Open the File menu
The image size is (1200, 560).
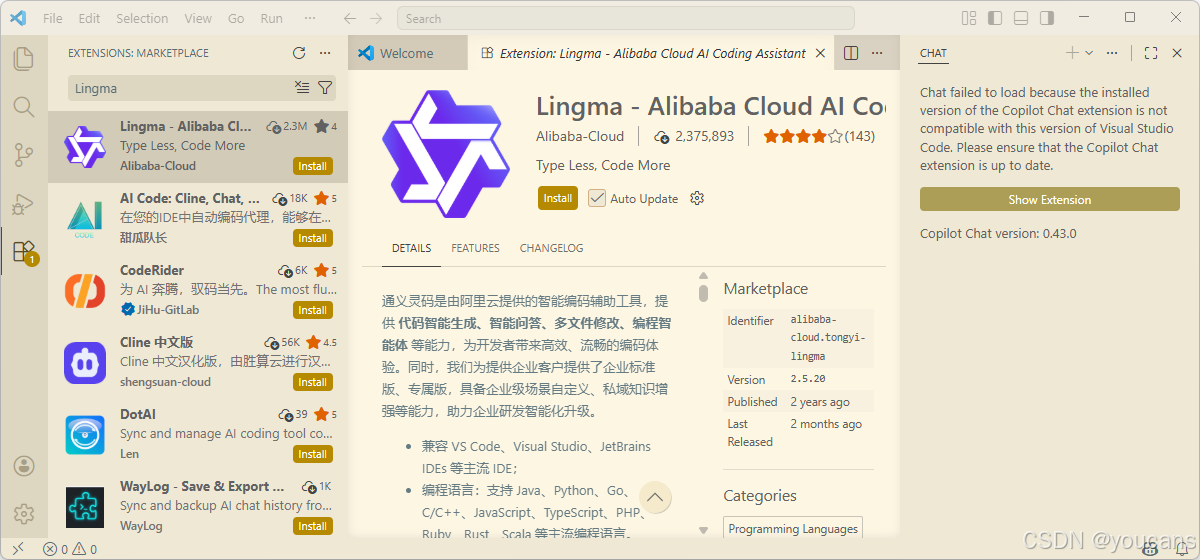(x=53, y=18)
